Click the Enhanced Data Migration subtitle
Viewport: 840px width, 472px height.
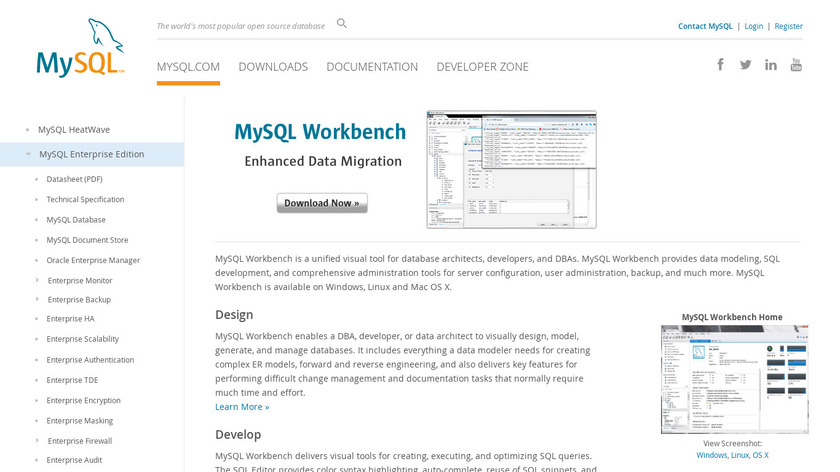(323, 161)
